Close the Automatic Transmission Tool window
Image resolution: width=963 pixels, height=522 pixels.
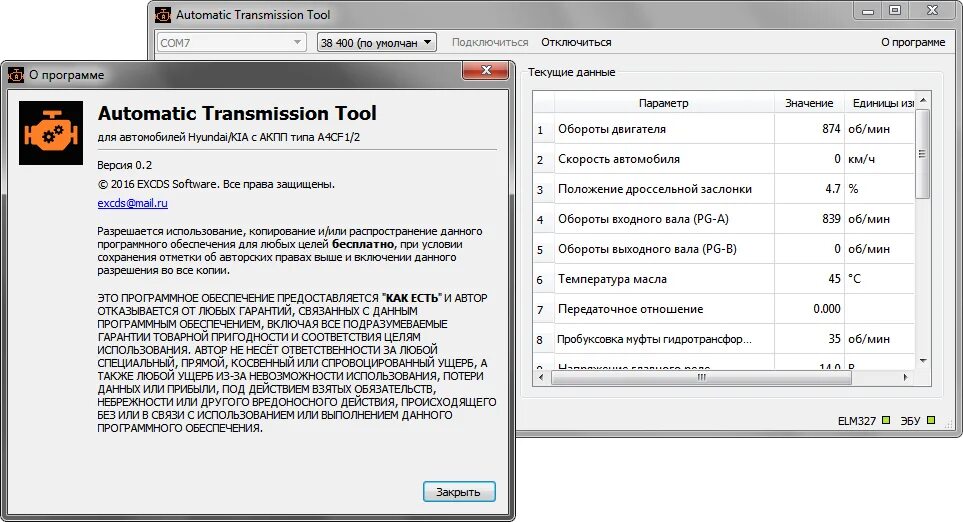click(933, 10)
